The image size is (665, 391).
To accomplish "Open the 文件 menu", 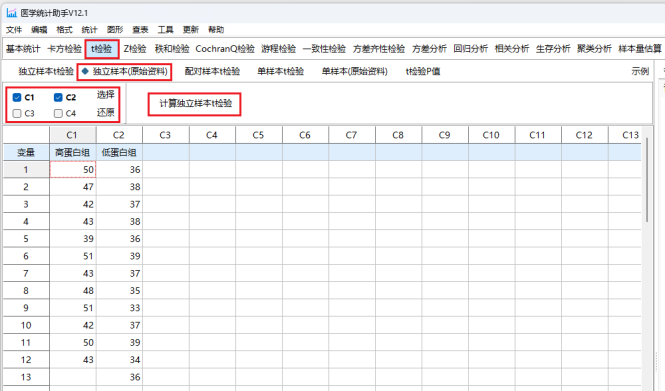I will pyautogui.click(x=14, y=30).
